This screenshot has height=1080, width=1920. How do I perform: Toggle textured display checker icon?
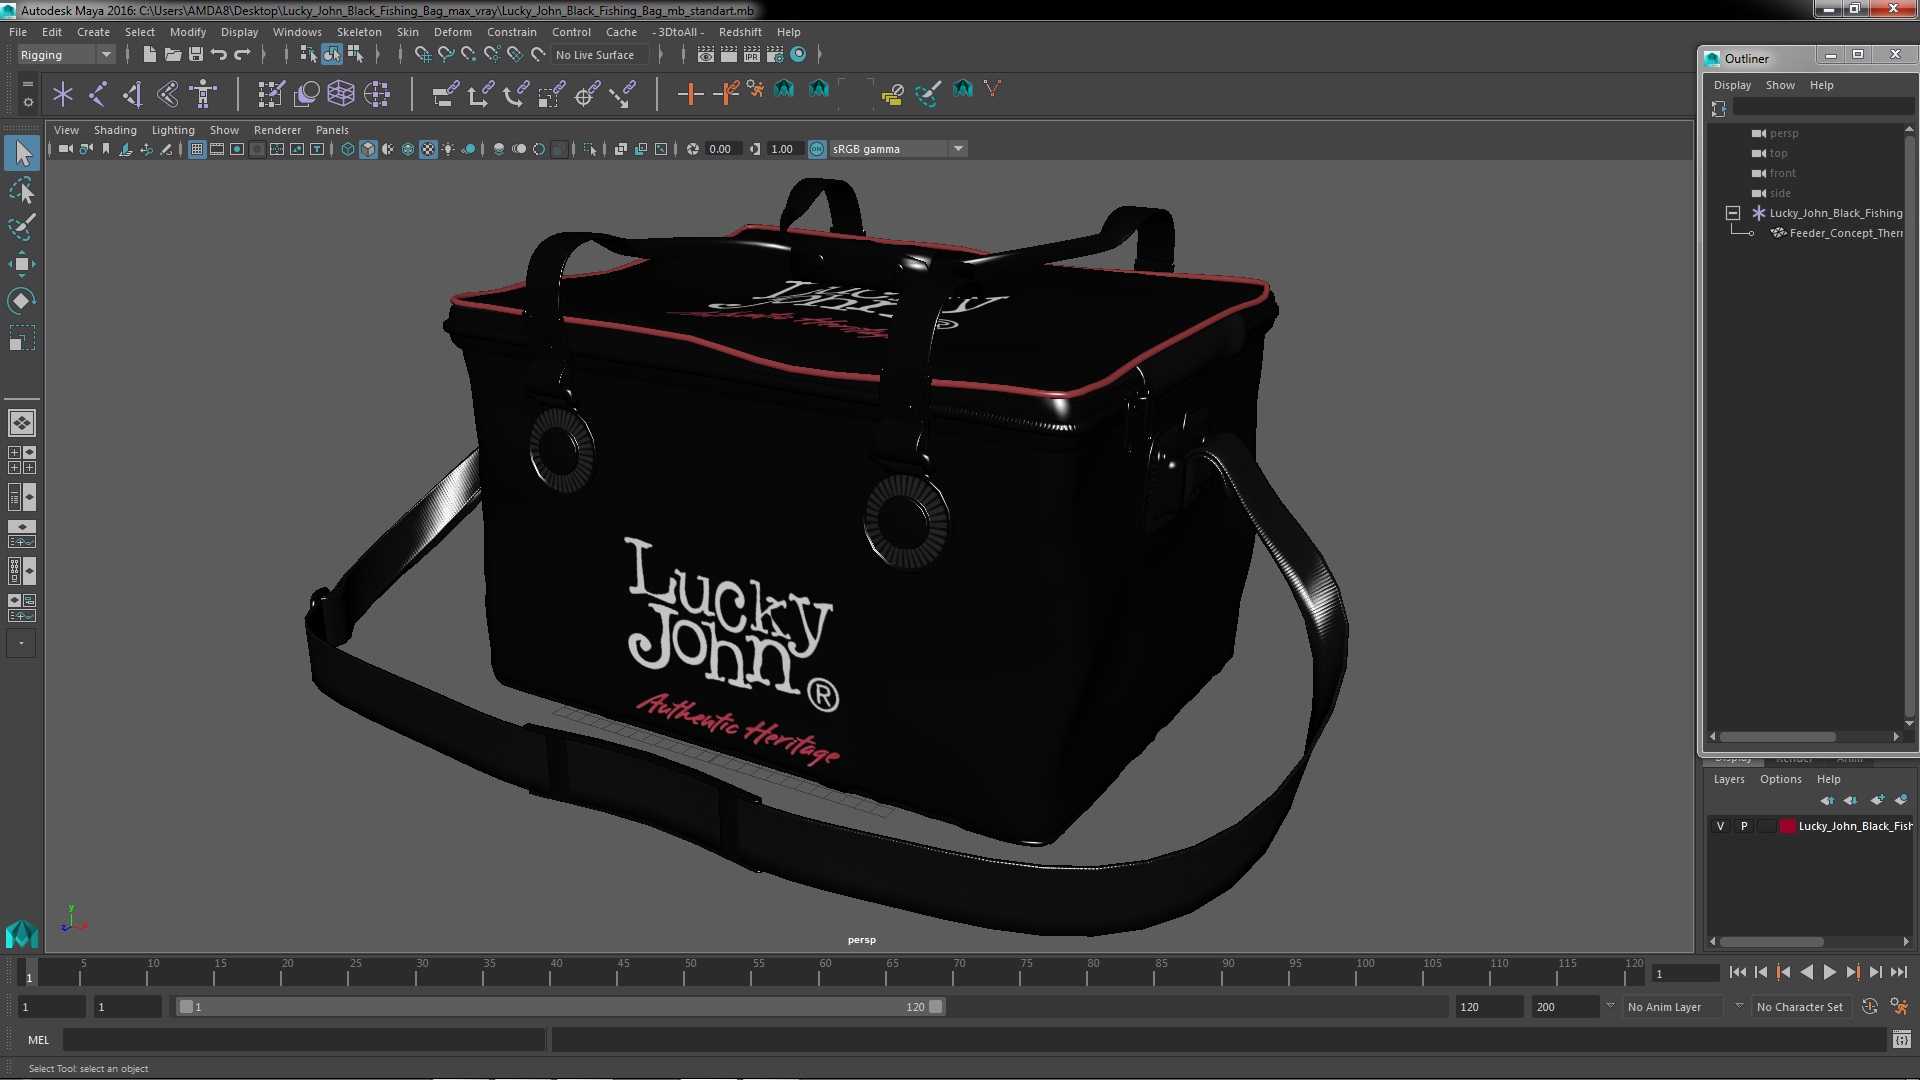pos(428,149)
